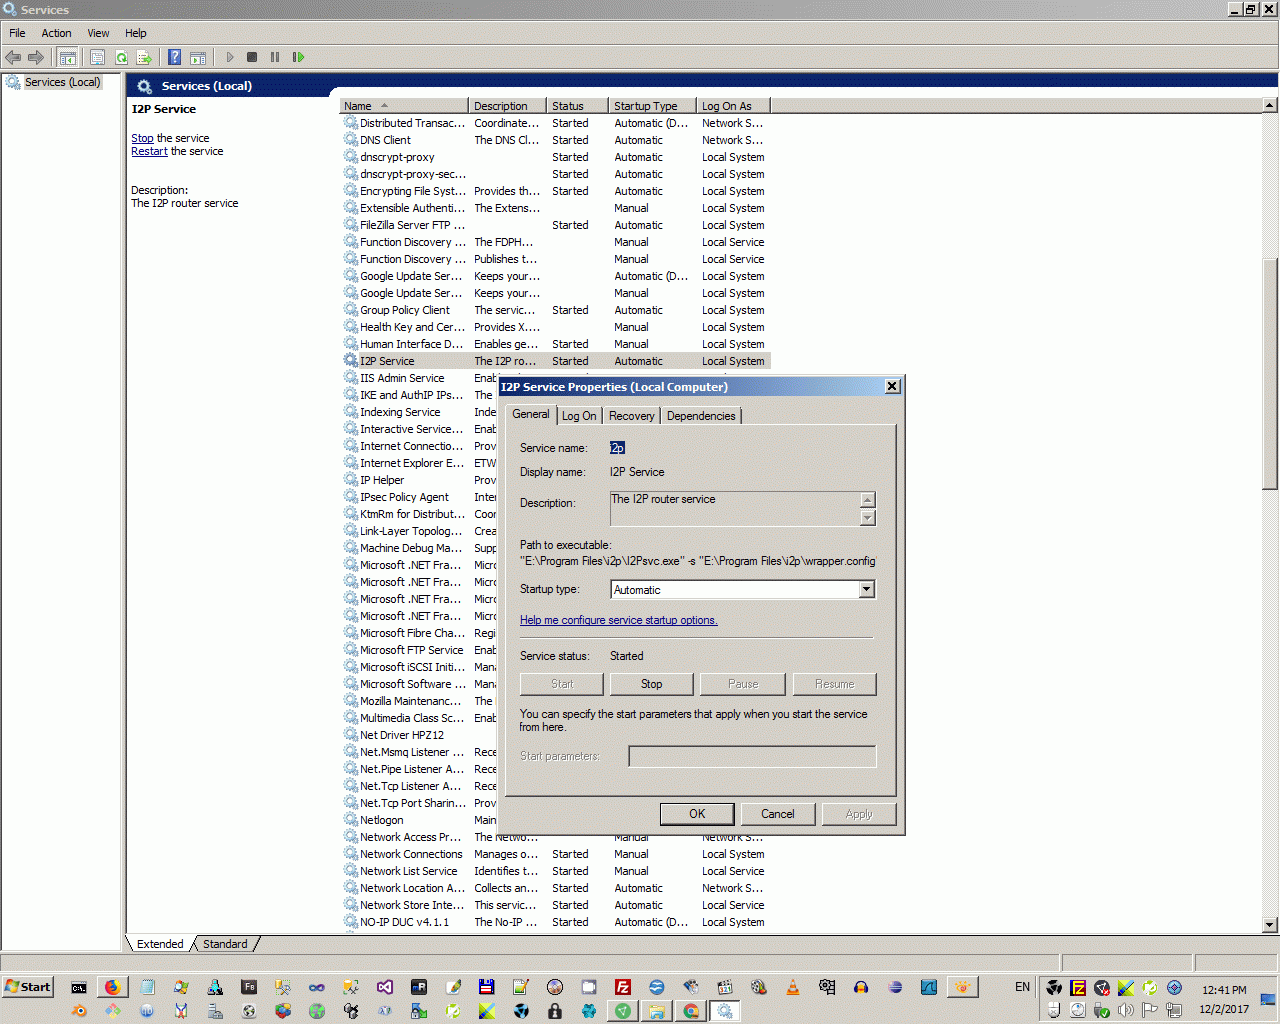The width and height of the screenshot is (1280, 1024).
Task: Open the Action menu
Action: [x=56, y=33]
